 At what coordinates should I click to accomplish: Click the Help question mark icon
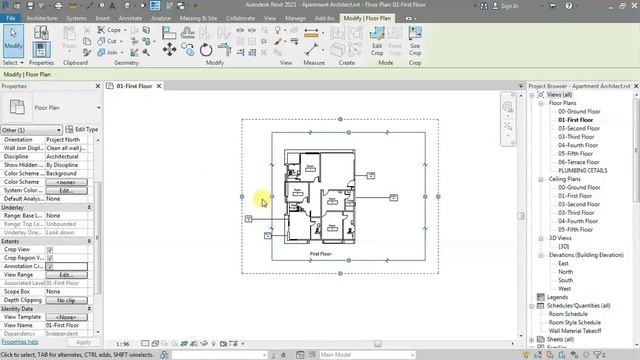coord(569,6)
